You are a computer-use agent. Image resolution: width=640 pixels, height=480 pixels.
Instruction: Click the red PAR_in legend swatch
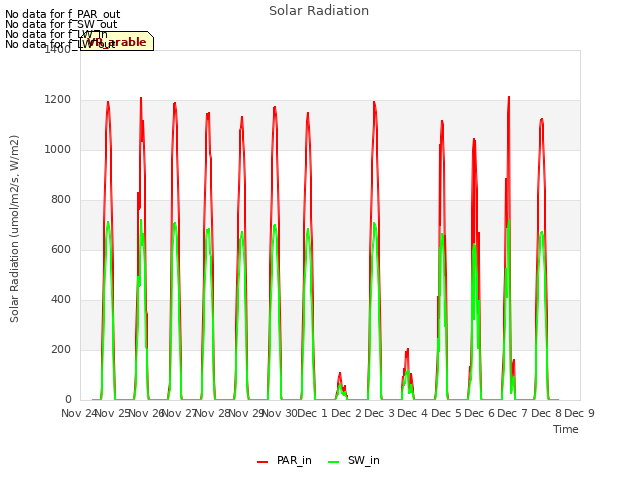tap(262, 462)
